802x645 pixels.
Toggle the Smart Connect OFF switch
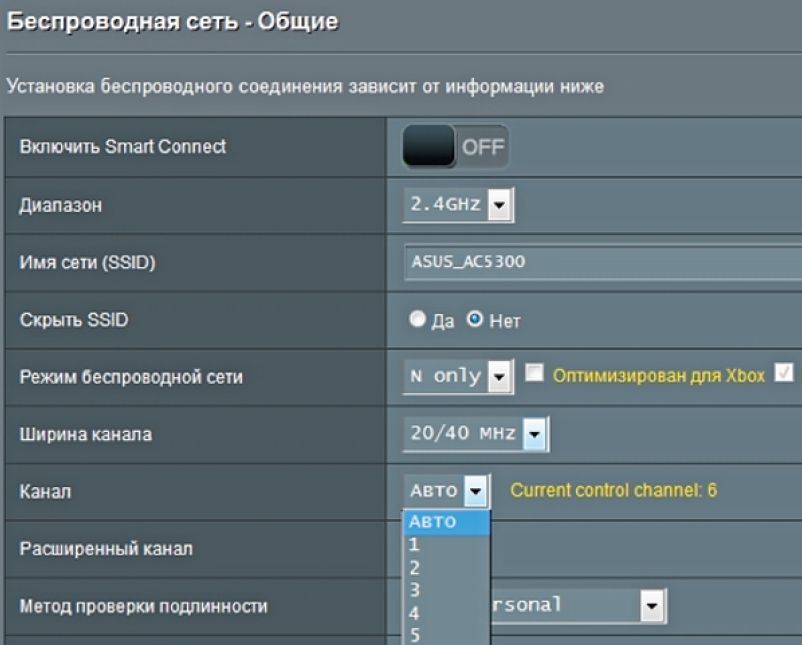455,147
